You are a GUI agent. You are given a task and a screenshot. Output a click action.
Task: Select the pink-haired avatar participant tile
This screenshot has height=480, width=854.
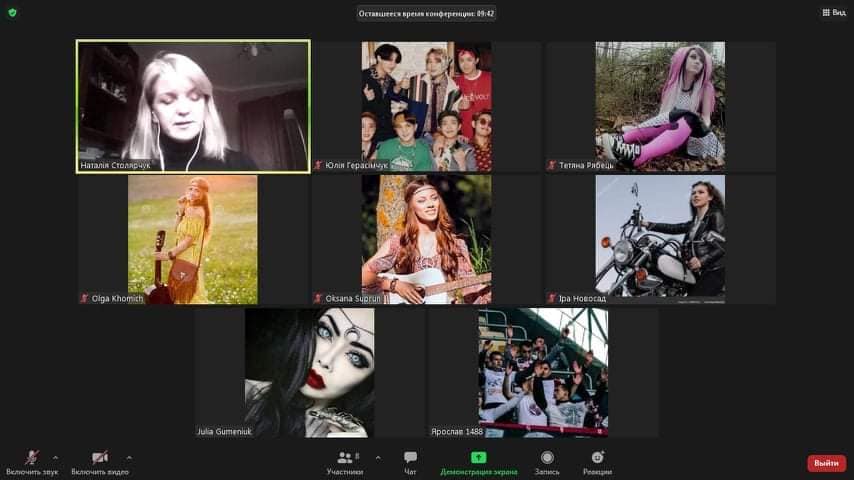pyautogui.click(x=660, y=105)
